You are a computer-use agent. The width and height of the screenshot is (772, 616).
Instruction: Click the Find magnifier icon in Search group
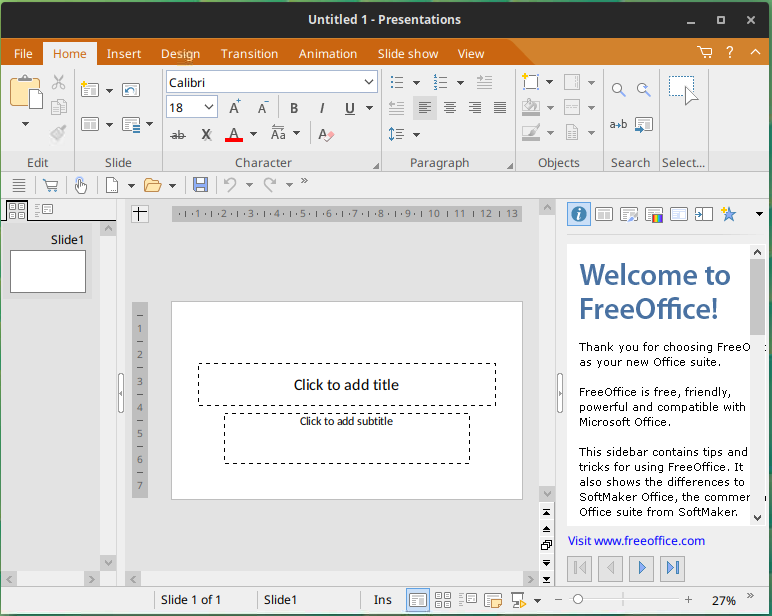pyautogui.click(x=618, y=90)
